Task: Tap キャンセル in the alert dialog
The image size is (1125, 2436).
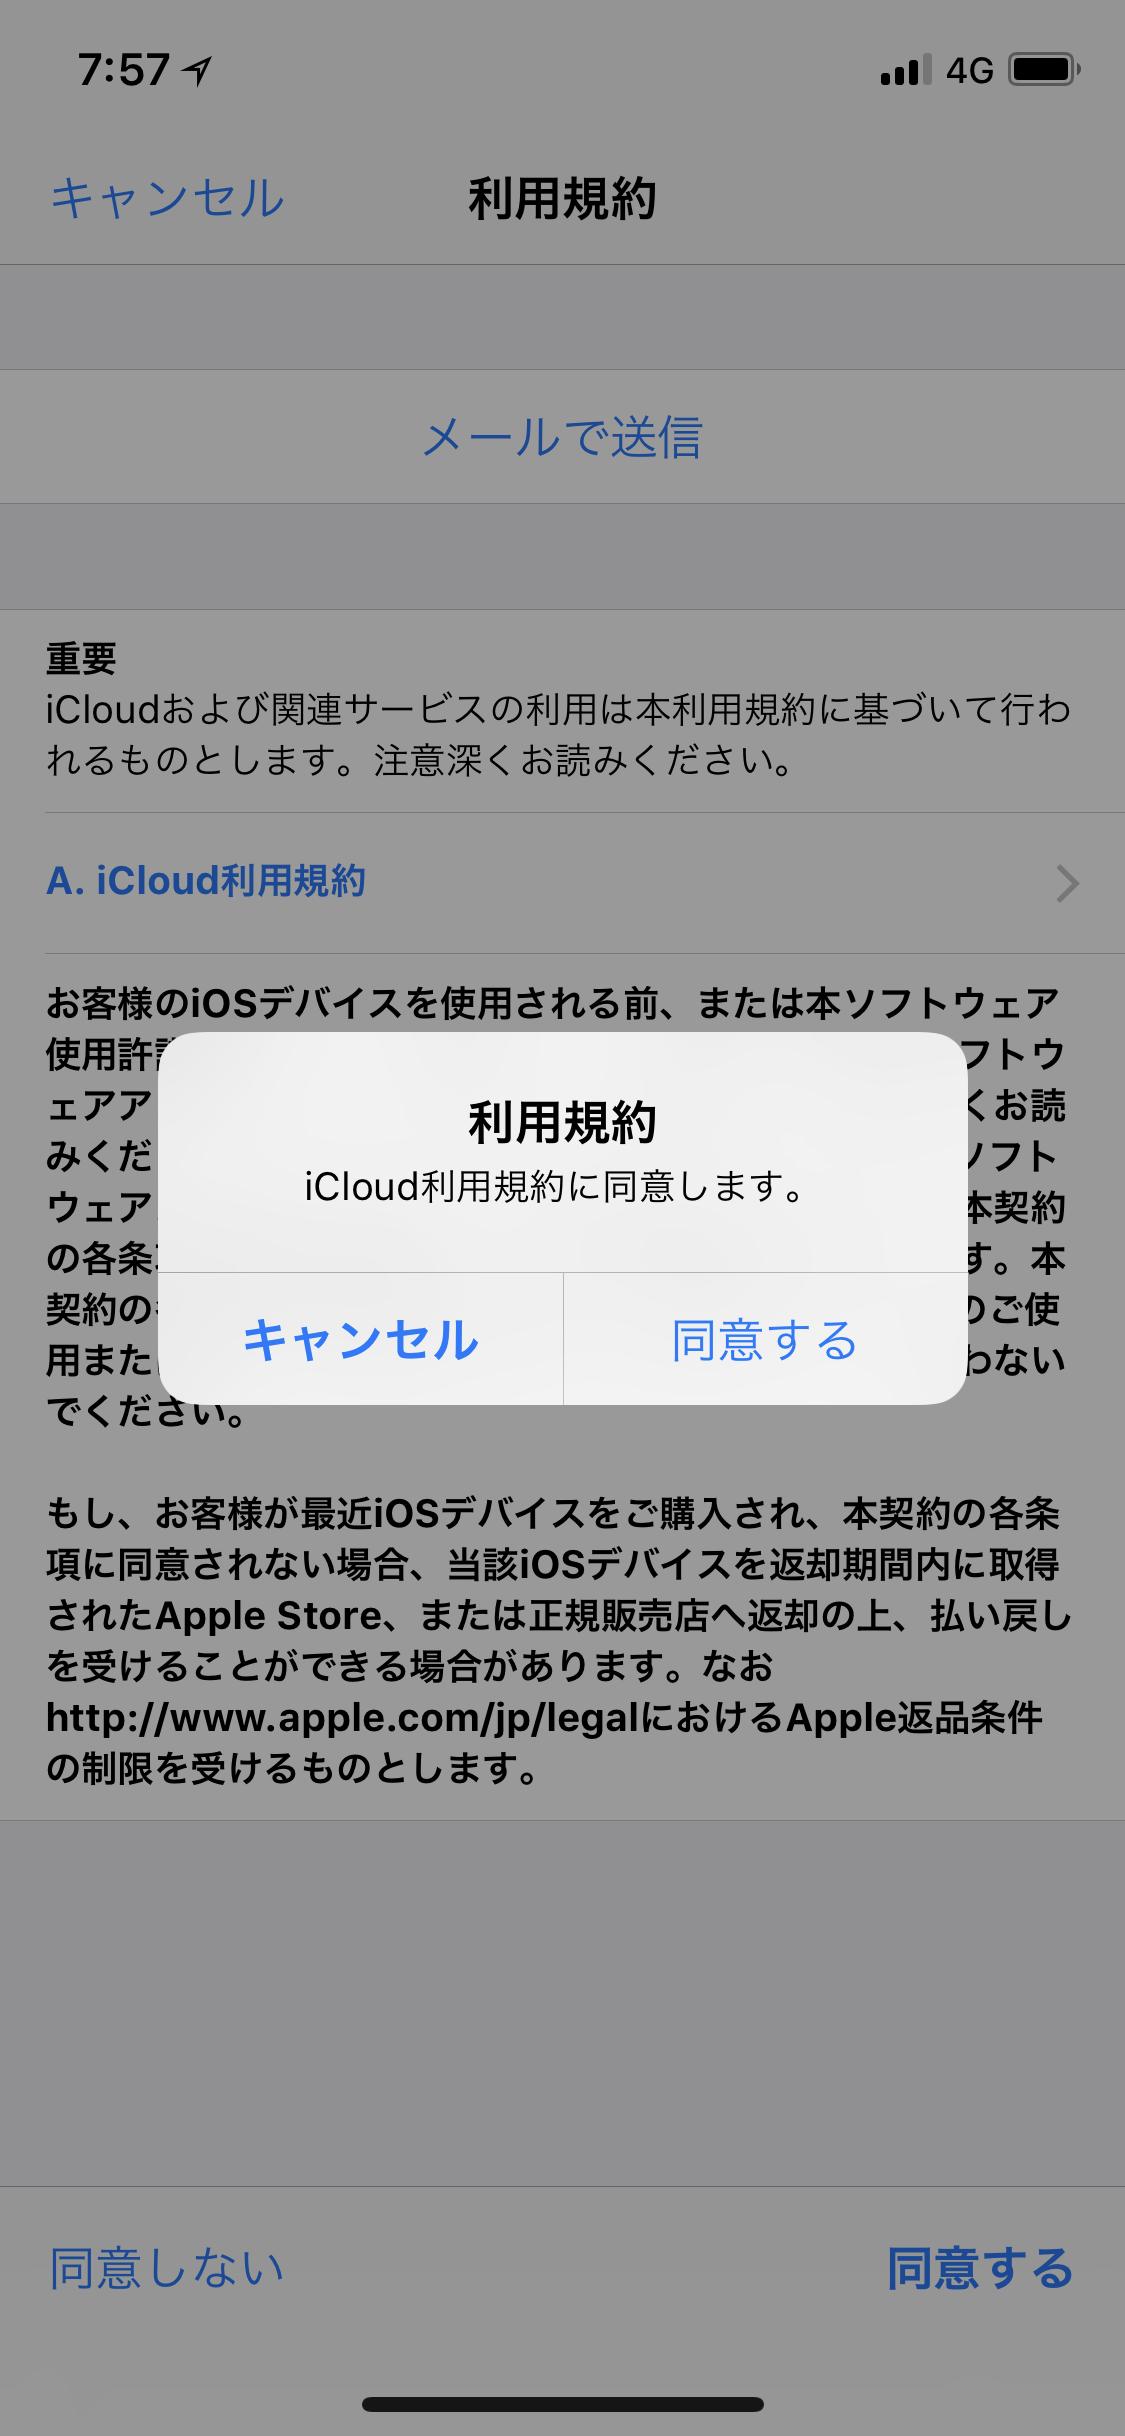Action: (361, 1339)
